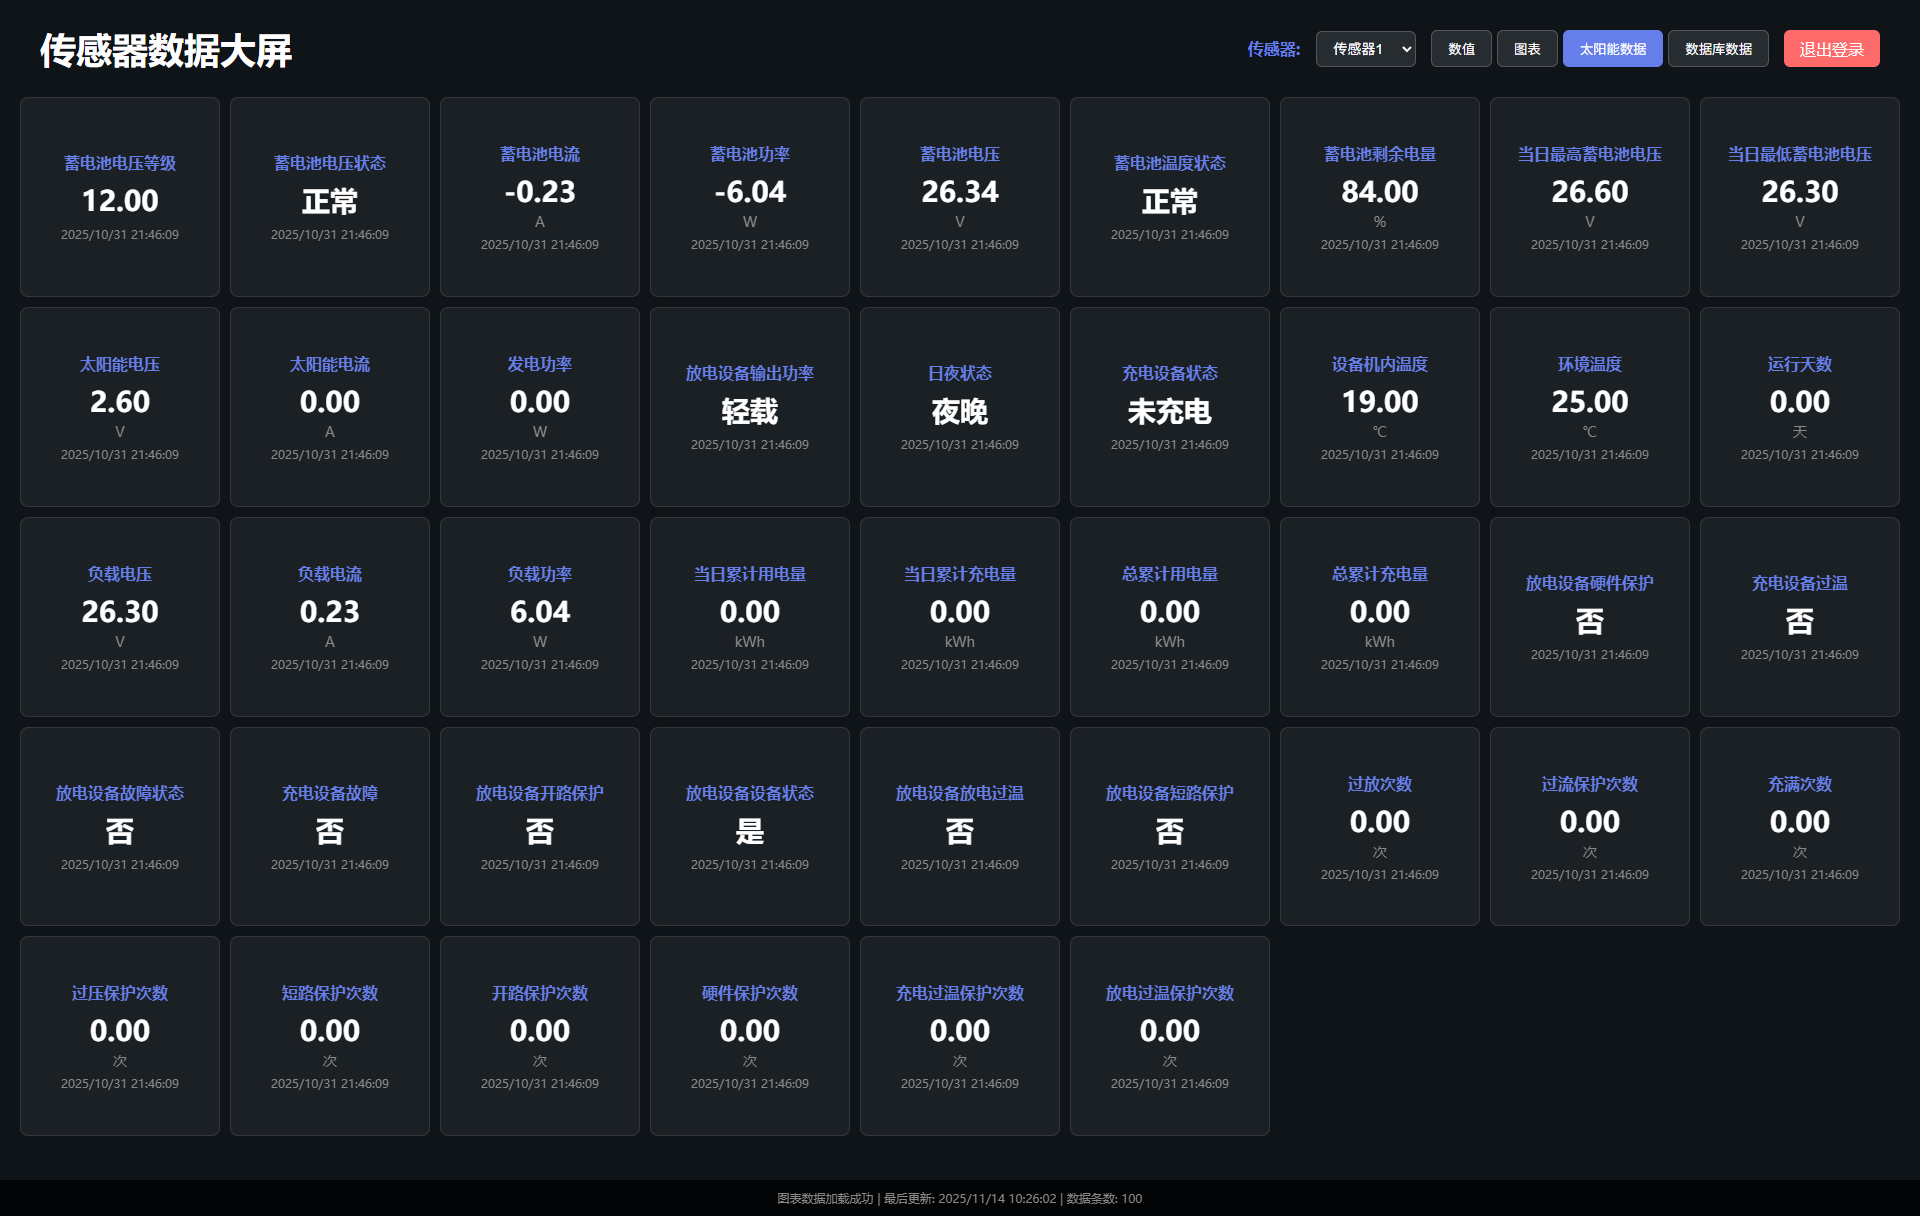Viewport: 1920px width, 1217px height.
Task: Select the 放电设备设备状态 card showing 是
Action: (x=750, y=827)
